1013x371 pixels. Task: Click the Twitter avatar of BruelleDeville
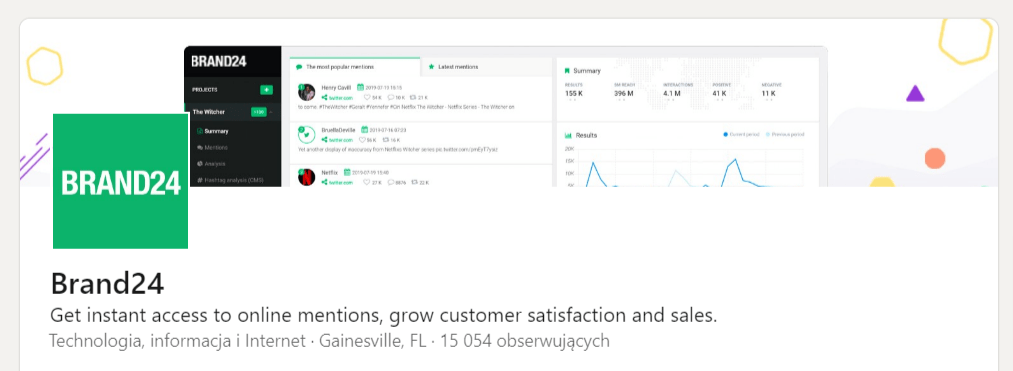click(306, 134)
